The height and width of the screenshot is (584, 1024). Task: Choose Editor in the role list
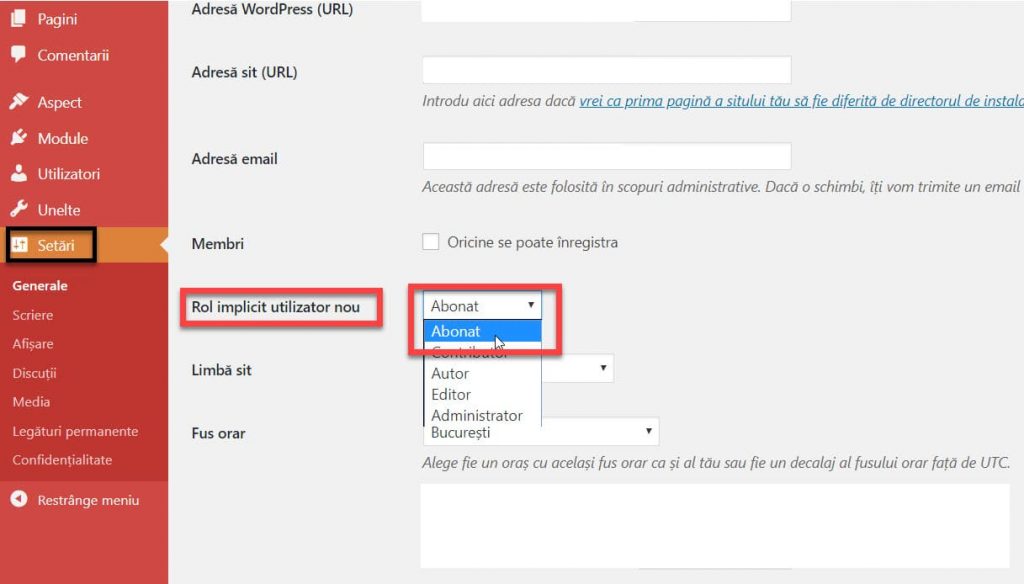point(451,394)
